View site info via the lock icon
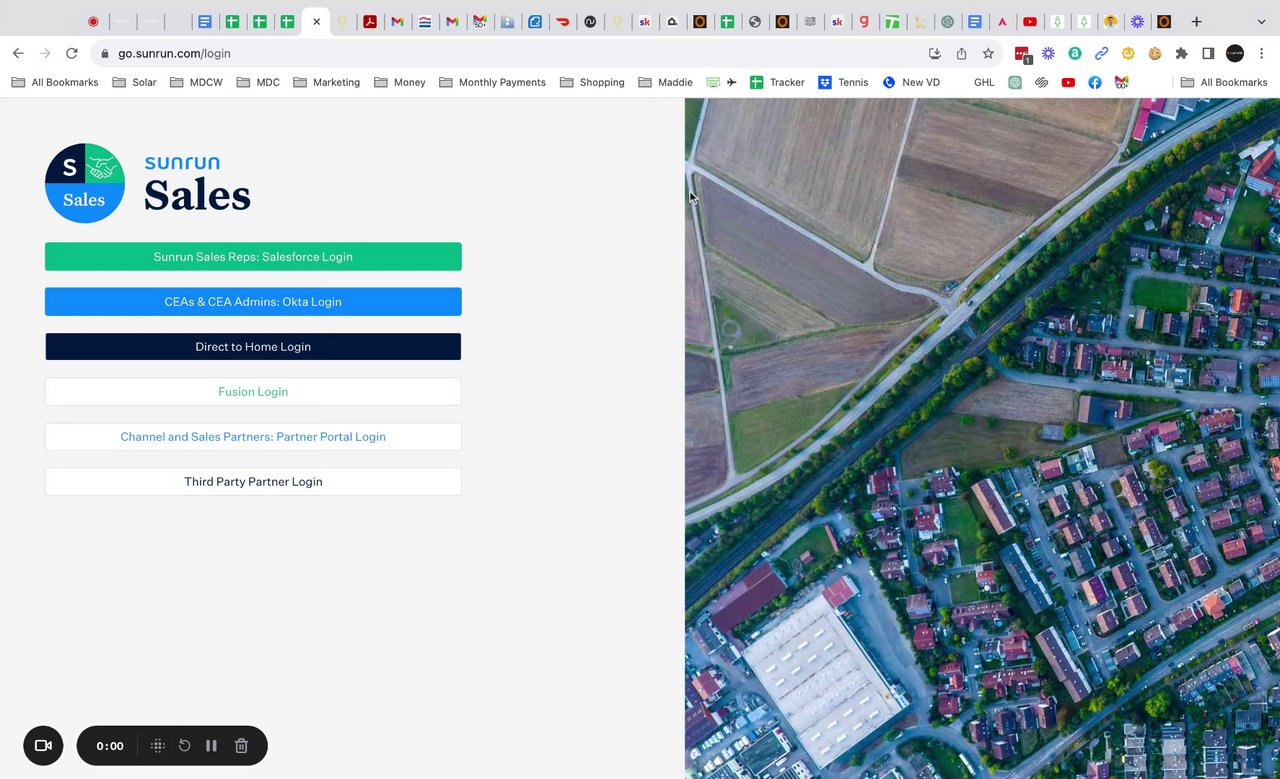Image resolution: width=1280 pixels, height=779 pixels. click(x=105, y=53)
